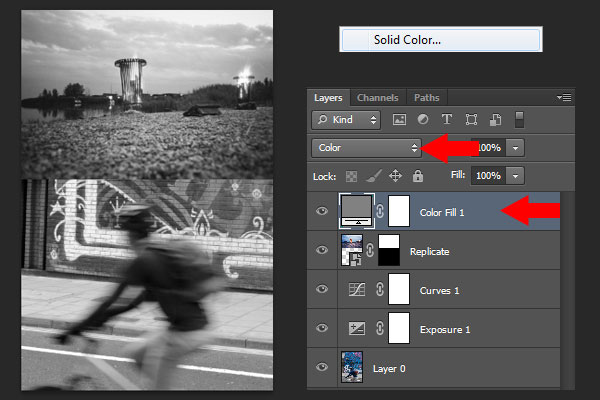Open the Kind filter dropdown
The height and width of the screenshot is (400, 600).
346,120
